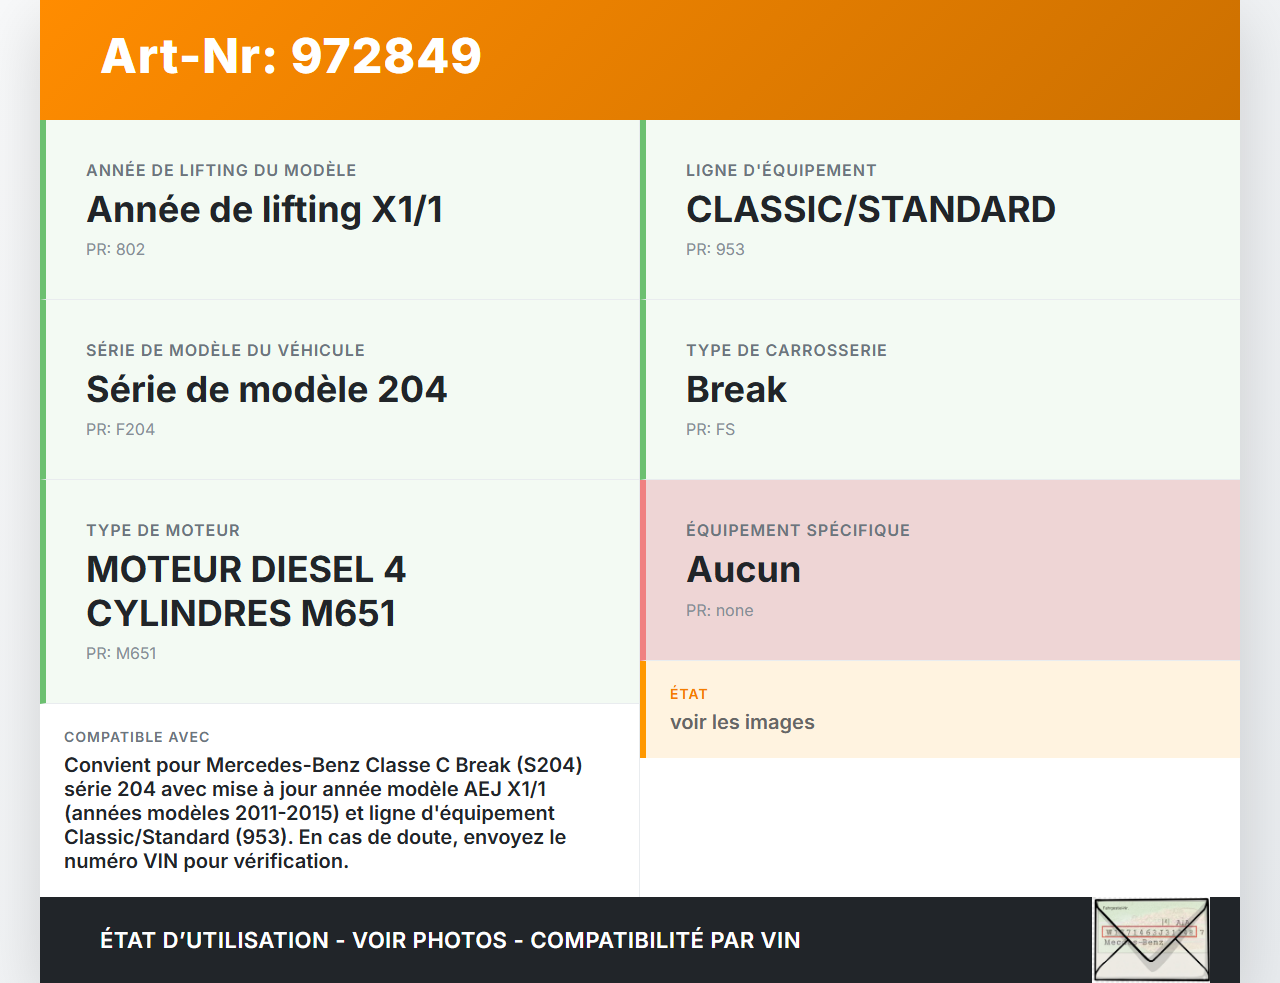Click the footer text 'ÉTAT D'UTILISATION - VOIR PHOTOS'

(304, 940)
